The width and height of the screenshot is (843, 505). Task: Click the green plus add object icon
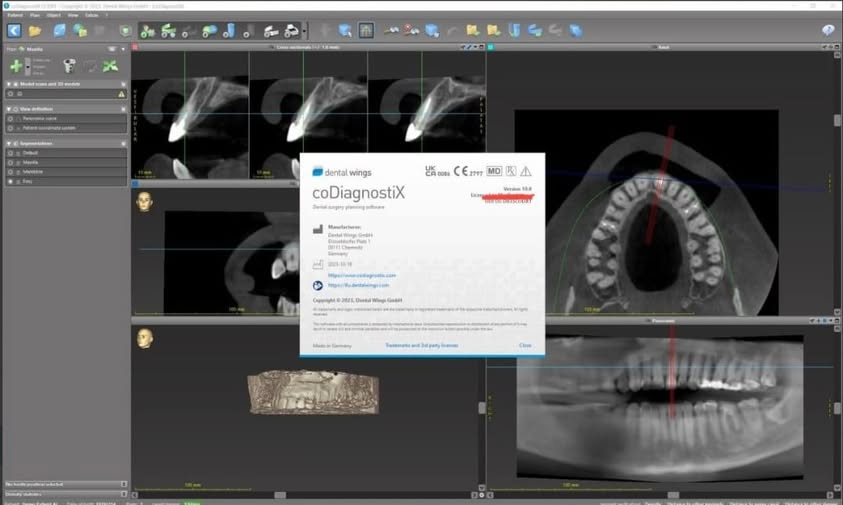click(16, 66)
